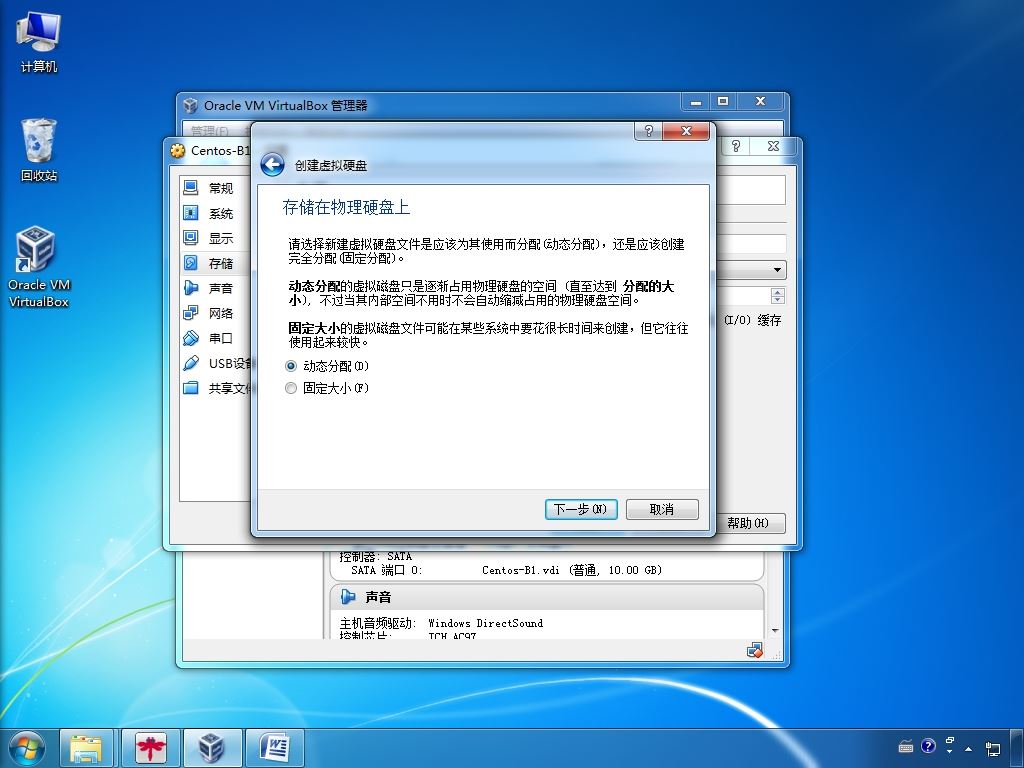This screenshot has height=768, width=1024.
Task: Click the Centos-B1 settings gear title icon
Action: (178, 151)
